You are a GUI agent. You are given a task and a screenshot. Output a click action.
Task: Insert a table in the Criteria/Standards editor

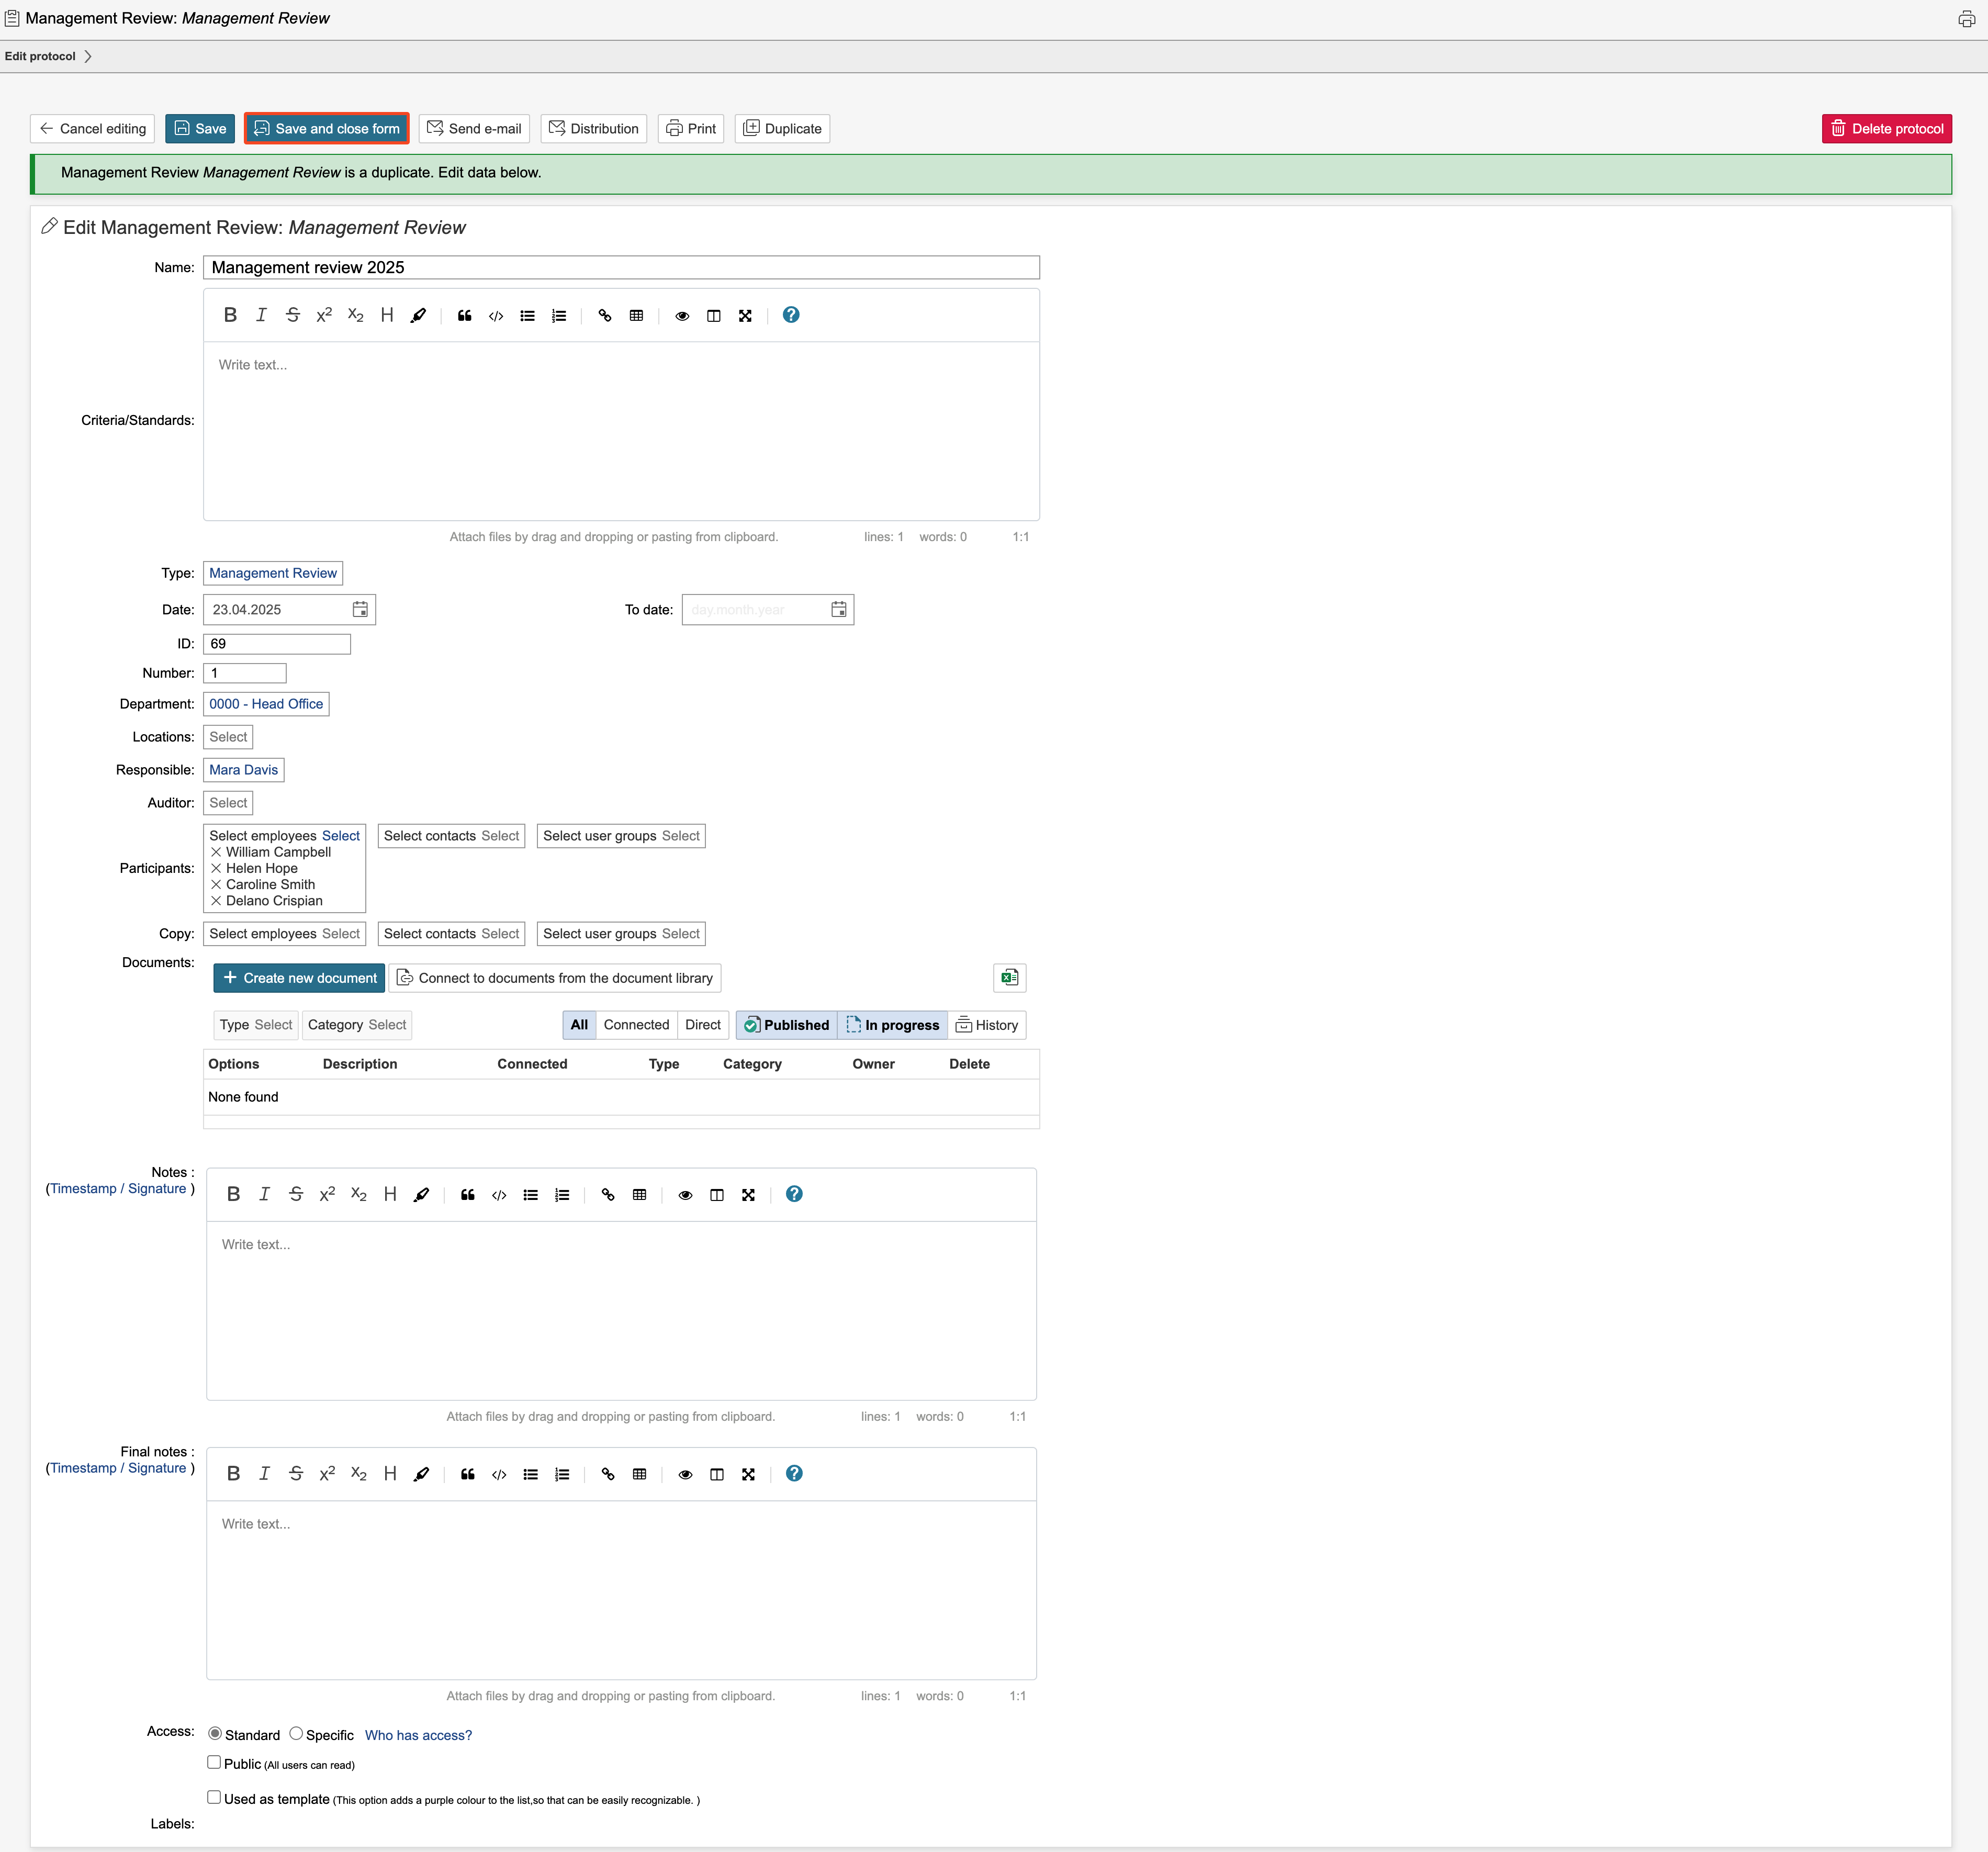click(x=636, y=316)
